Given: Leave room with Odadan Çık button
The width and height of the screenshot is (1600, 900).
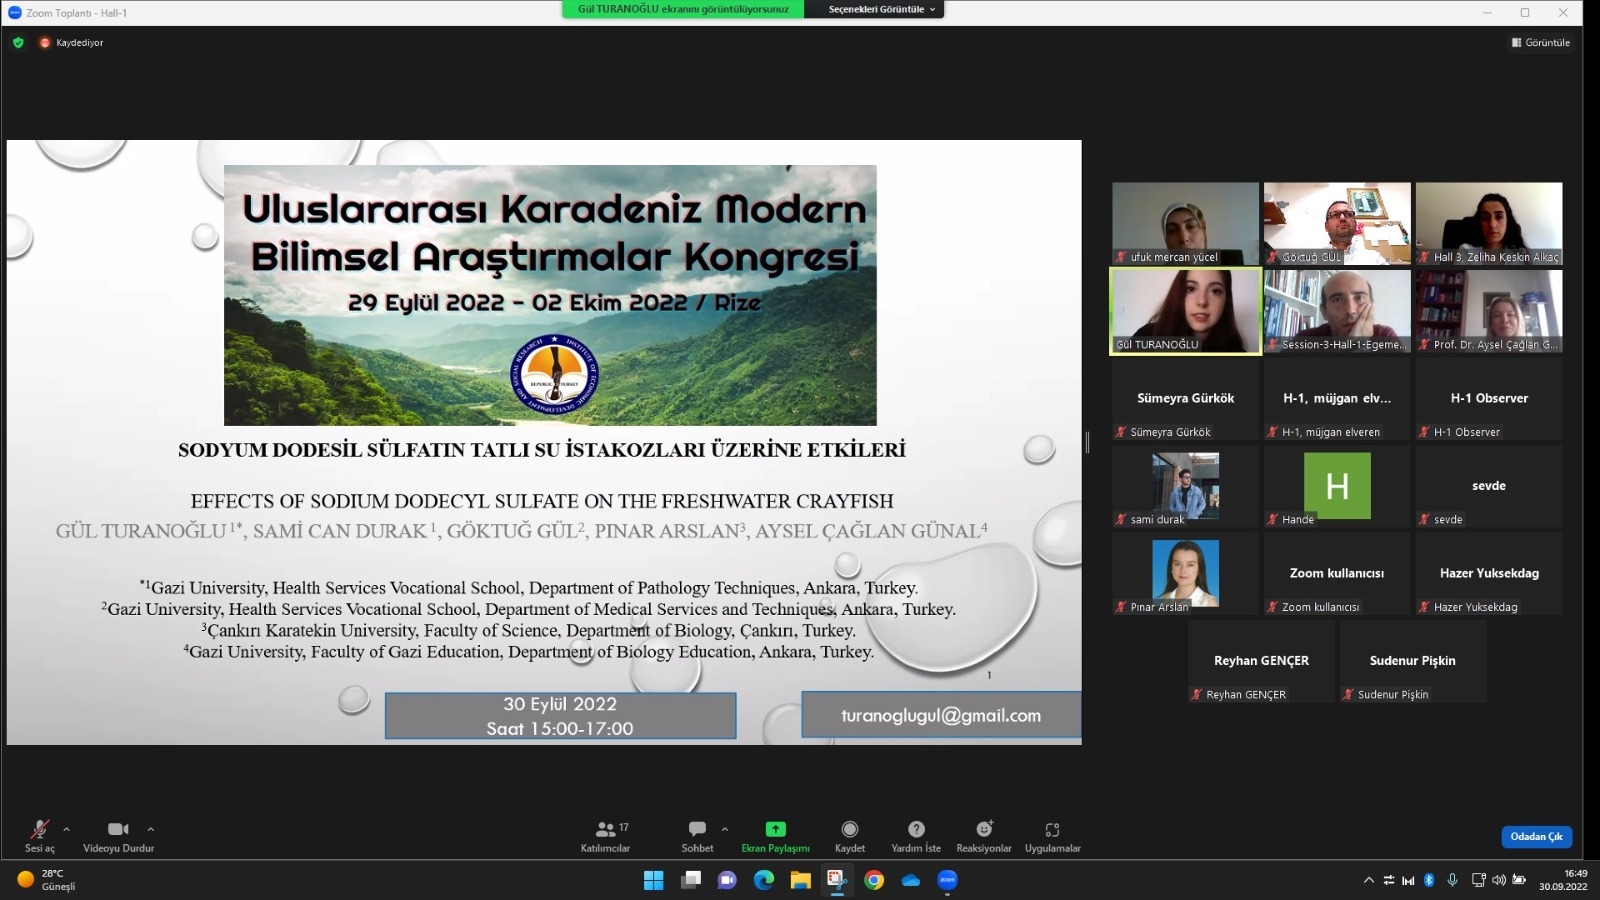Looking at the screenshot, I should 1536,836.
